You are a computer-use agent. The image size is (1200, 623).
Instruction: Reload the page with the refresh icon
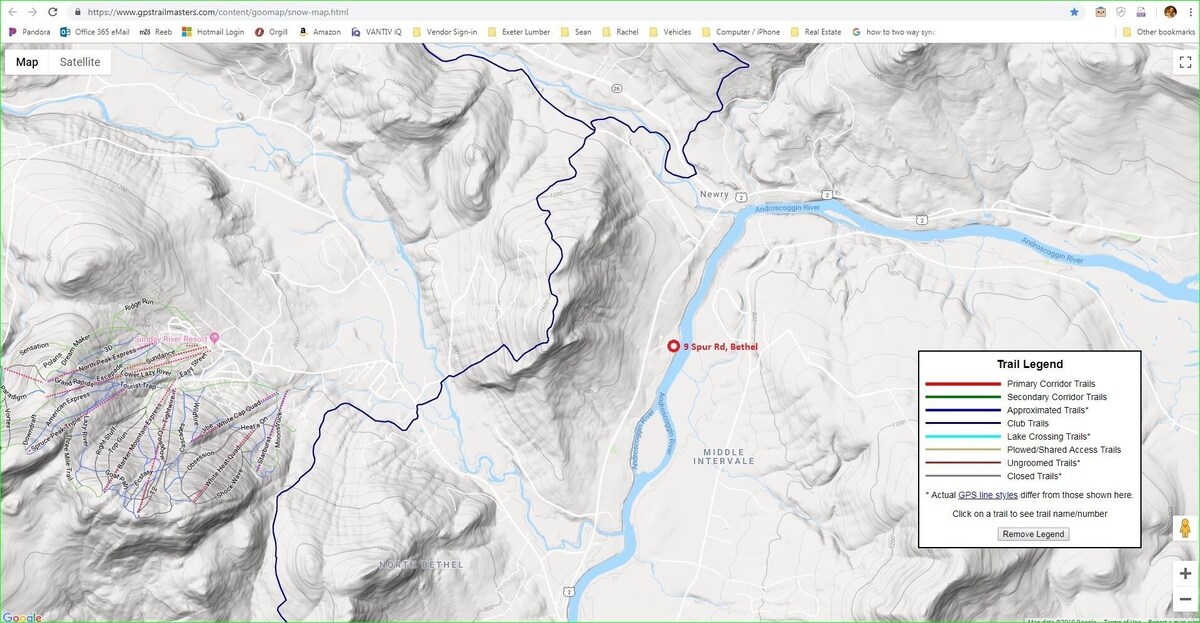pyautogui.click(x=54, y=12)
